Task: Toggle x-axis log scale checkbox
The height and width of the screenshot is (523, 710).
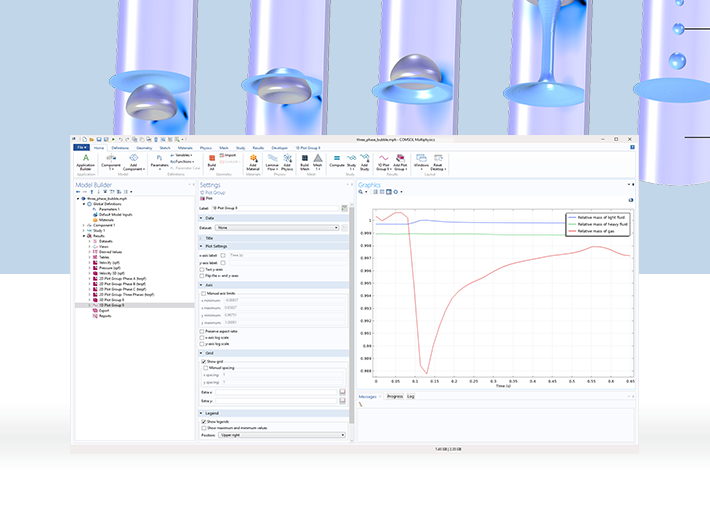Action: point(202,338)
